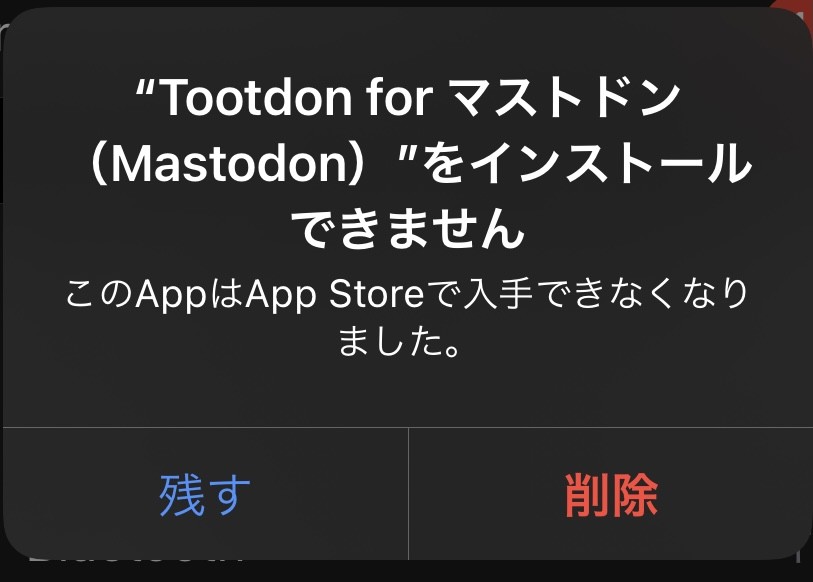Click the 'できません' line of the title
The image size is (813, 582).
coord(408,228)
